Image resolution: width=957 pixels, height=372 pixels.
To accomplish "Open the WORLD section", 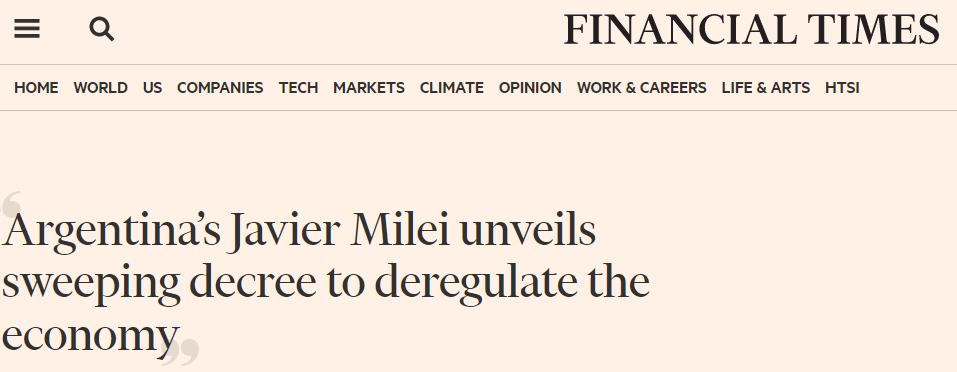I will tap(101, 88).
